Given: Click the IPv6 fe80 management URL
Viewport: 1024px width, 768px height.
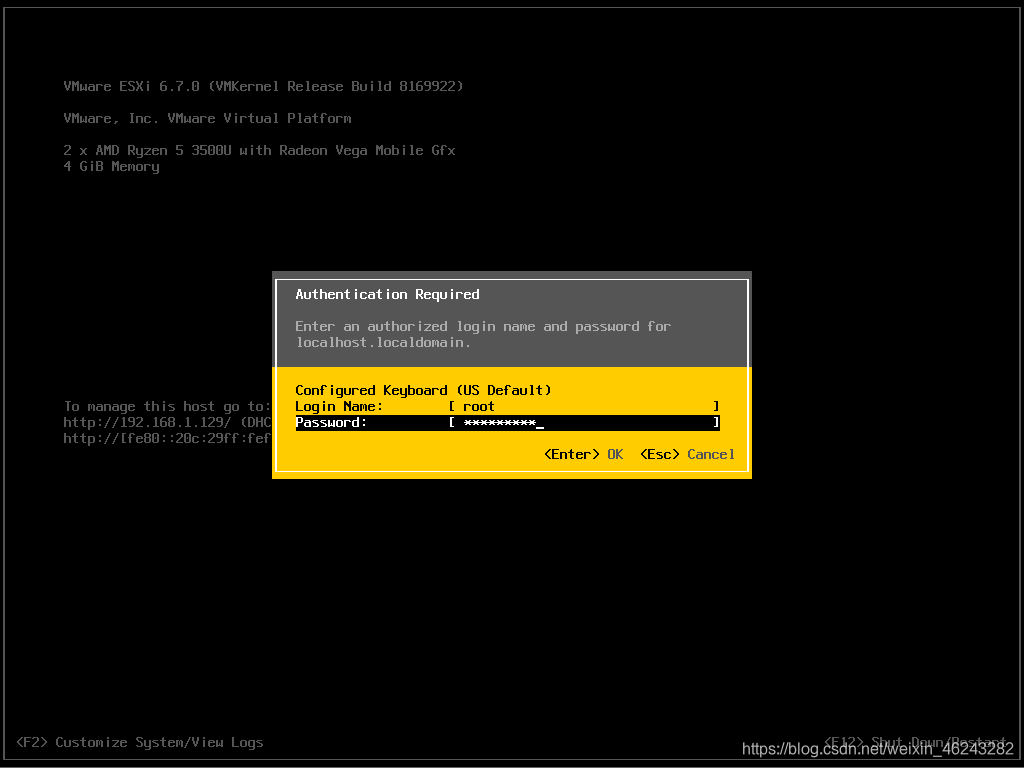Looking at the screenshot, I should pos(167,439).
